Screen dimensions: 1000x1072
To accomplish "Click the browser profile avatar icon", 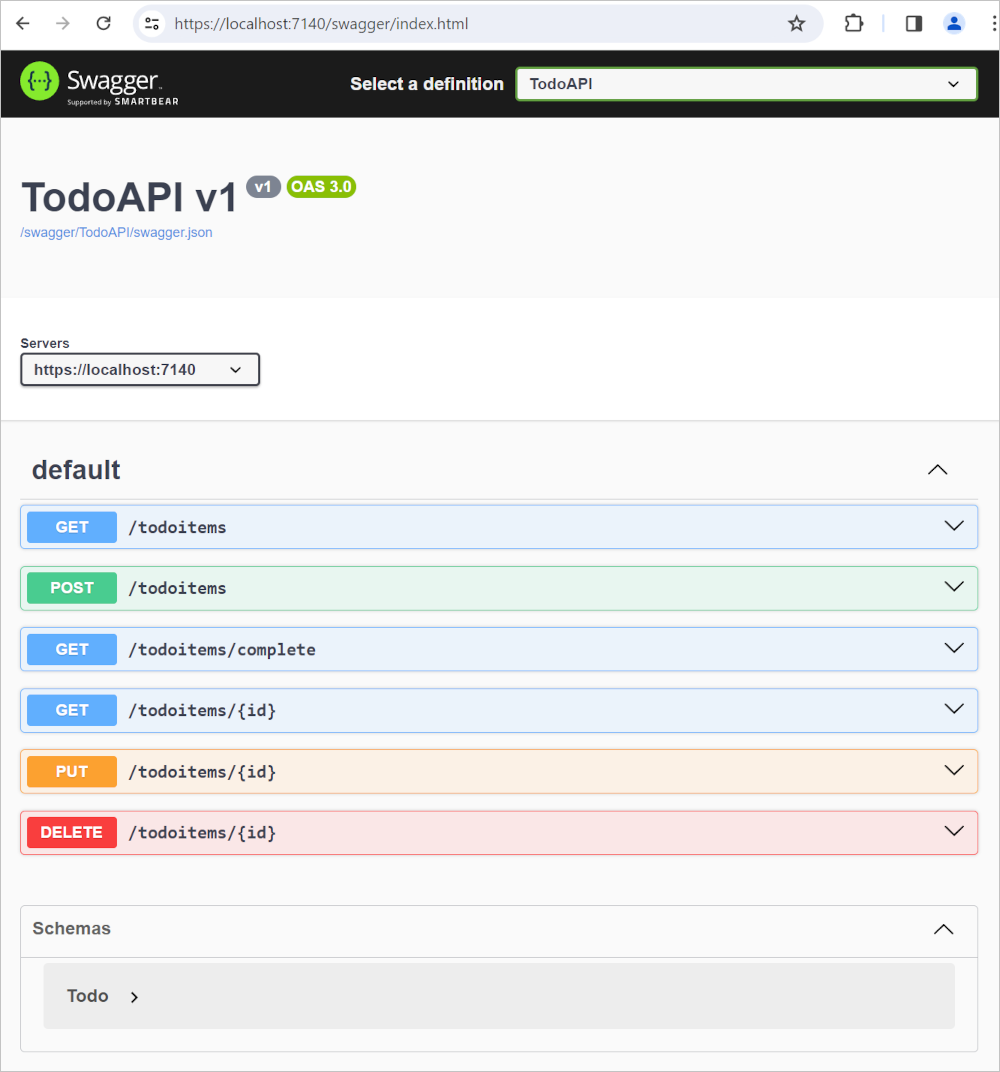I will click(953, 23).
